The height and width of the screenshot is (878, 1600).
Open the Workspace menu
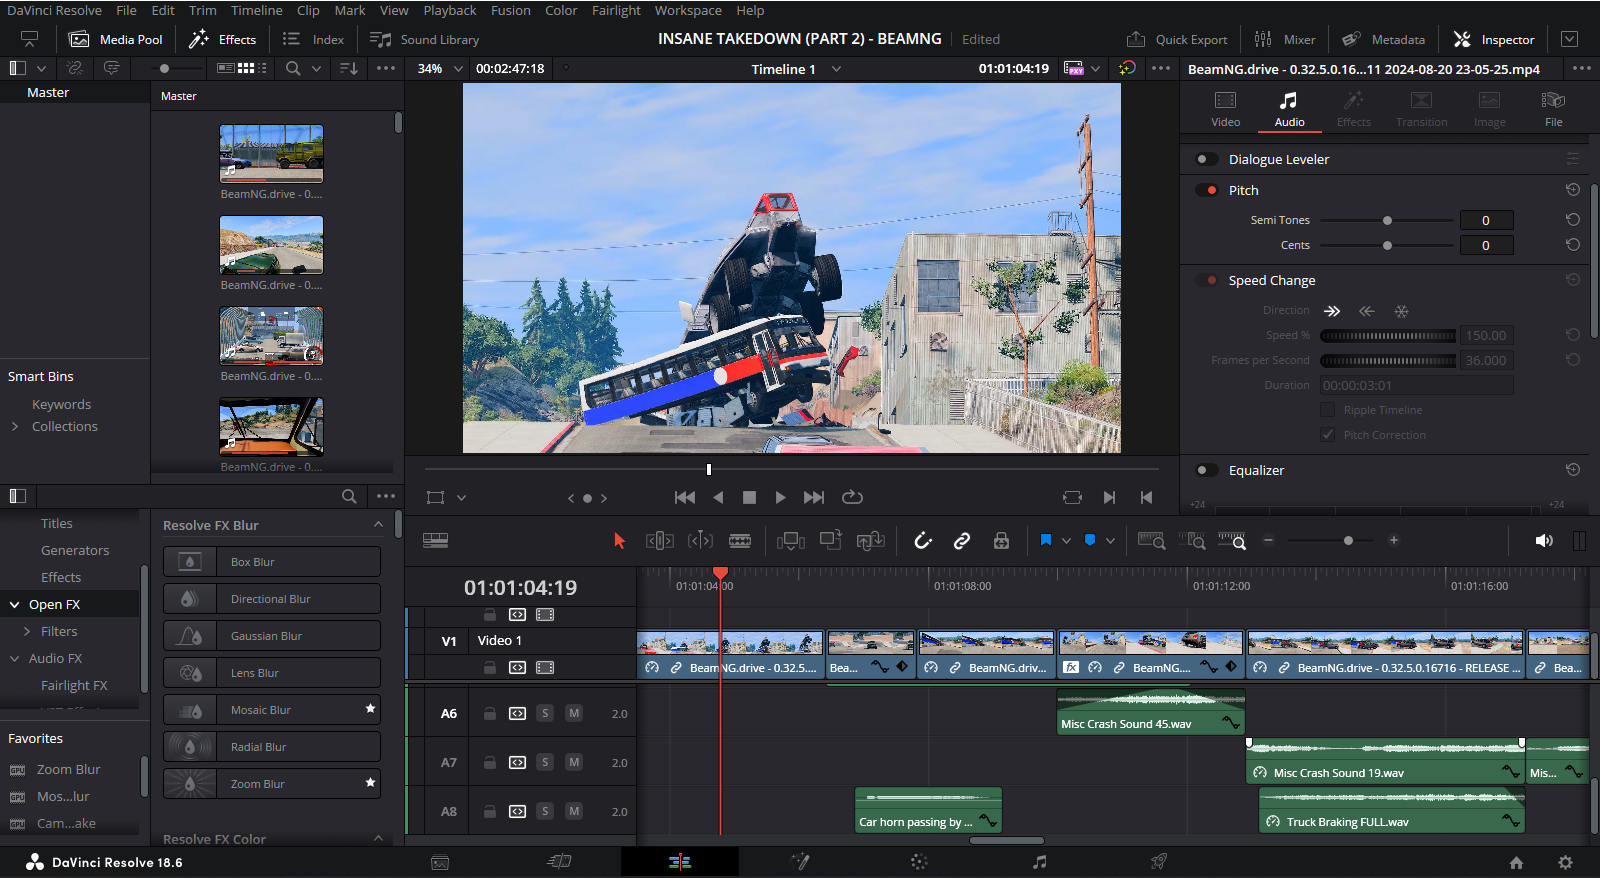688,10
